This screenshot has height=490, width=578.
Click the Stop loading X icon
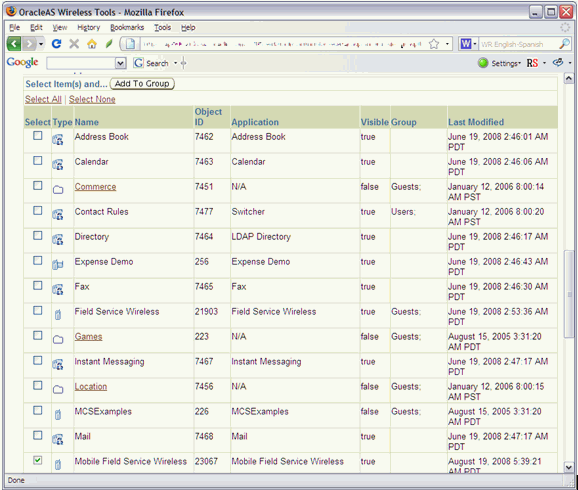(74, 44)
